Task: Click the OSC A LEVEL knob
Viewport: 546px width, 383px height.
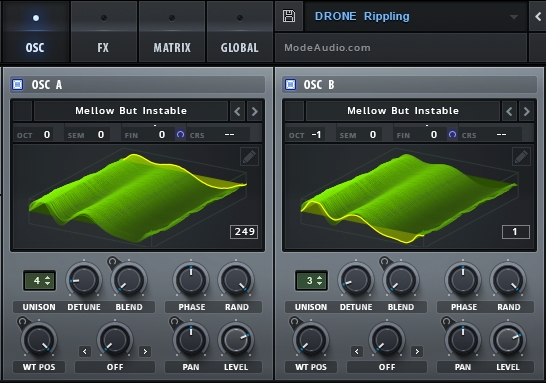Action: (x=236, y=340)
